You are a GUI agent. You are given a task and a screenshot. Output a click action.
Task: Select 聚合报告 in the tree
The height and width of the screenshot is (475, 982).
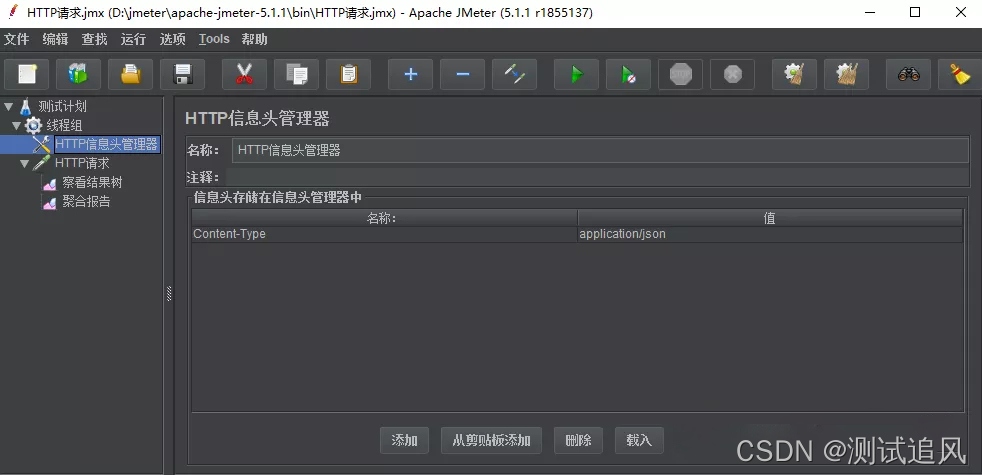click(x=86, y=202)
